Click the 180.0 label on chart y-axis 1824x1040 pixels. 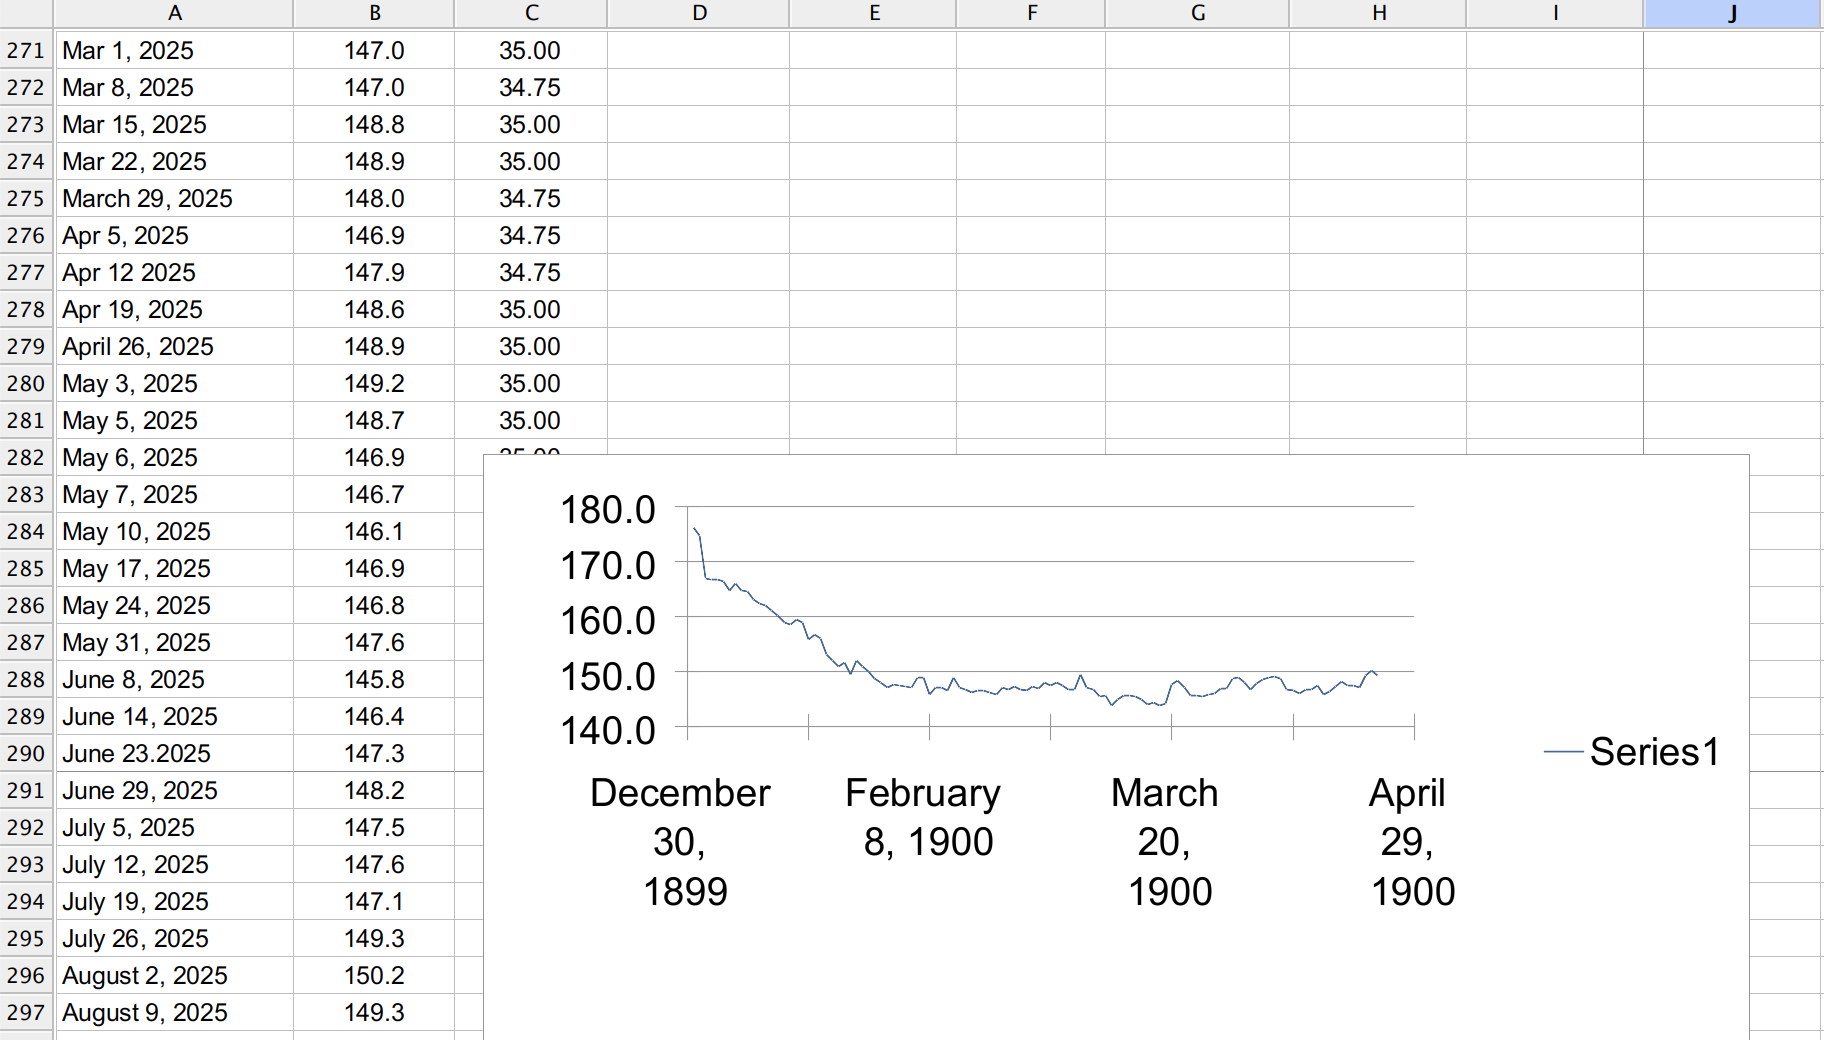(x=607, y=510)
